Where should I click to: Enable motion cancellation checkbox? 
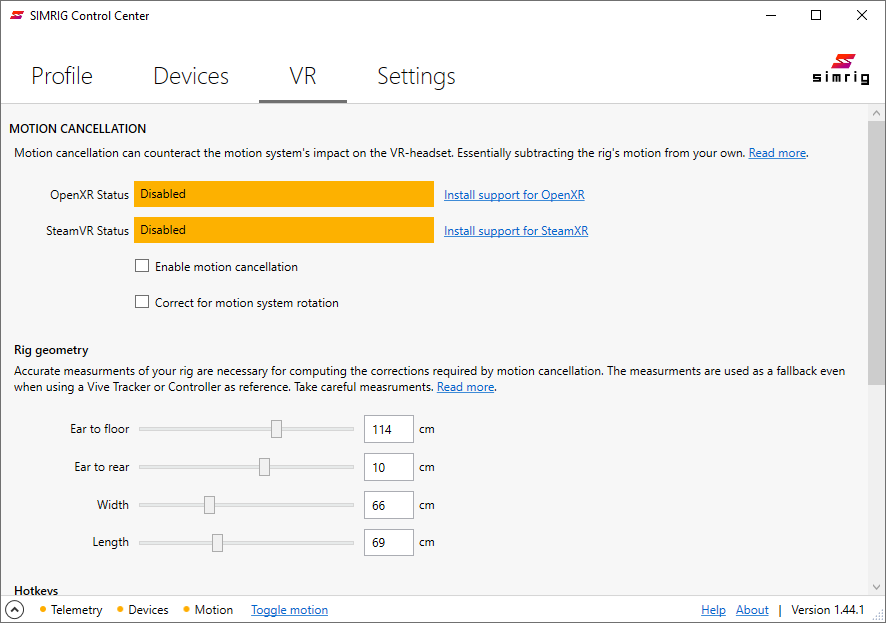click(142, 267)
